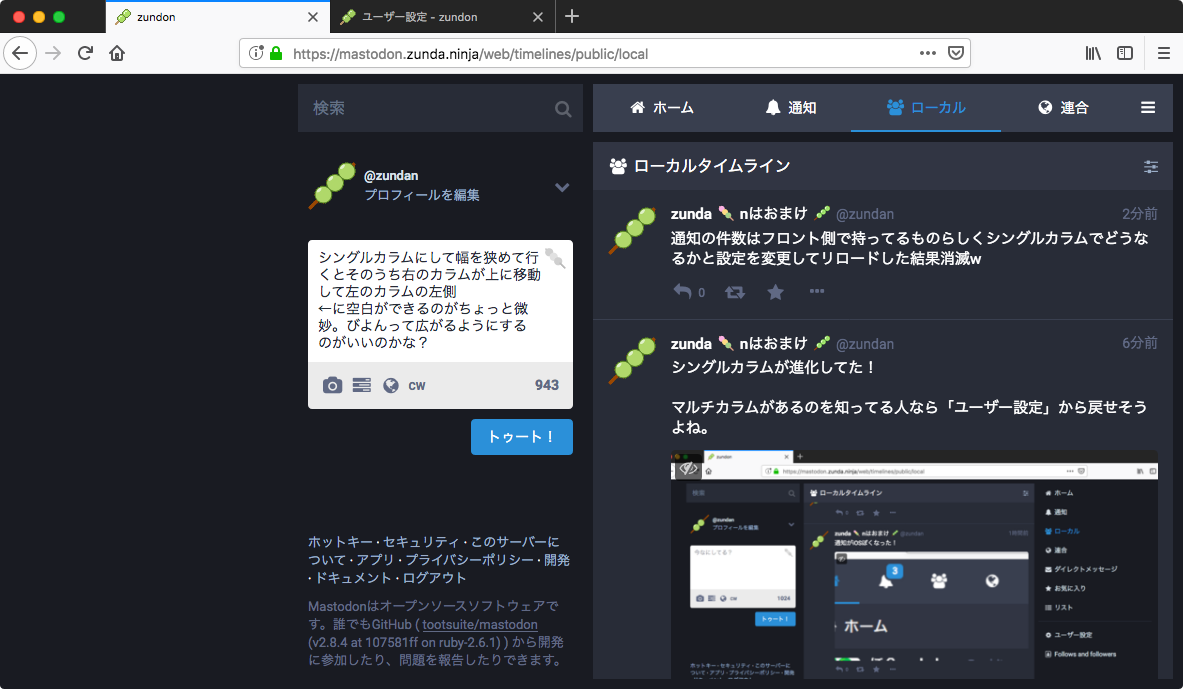Hide media with the eye-slash icon
This screenshot has height=689, width=1183.
[687, 469]
